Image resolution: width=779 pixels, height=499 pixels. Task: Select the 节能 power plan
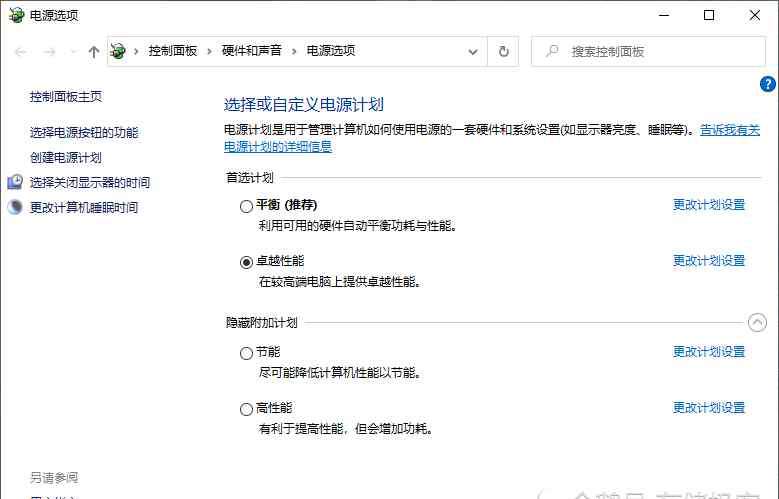(246, 353)
